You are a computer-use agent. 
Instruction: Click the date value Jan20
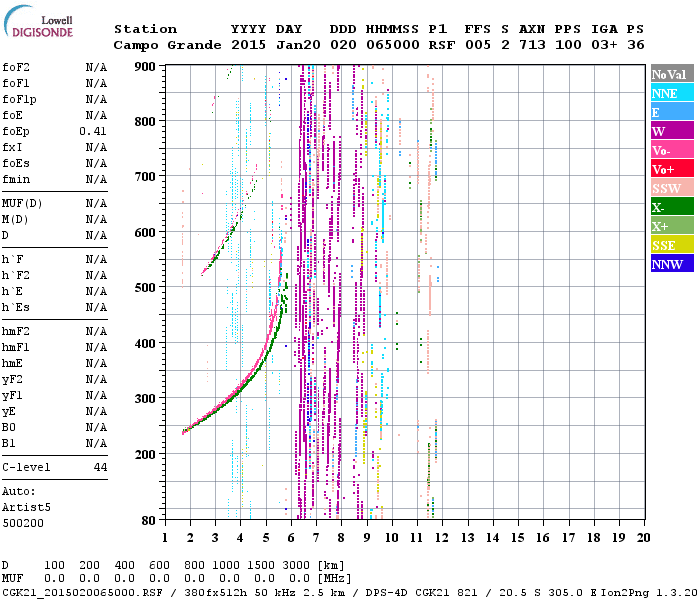298,45
